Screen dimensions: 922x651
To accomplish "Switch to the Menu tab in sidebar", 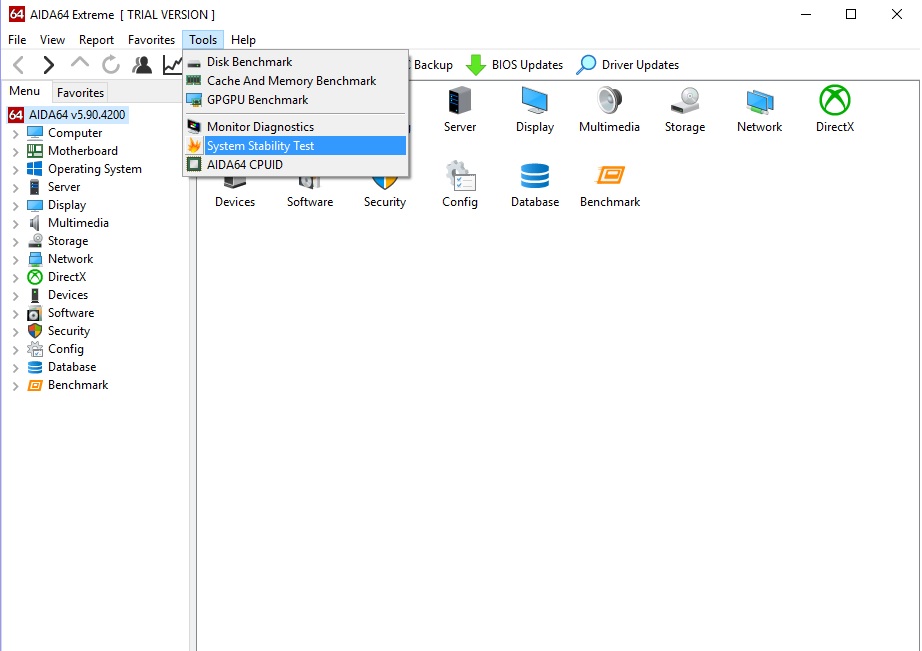I will [25, 91].
